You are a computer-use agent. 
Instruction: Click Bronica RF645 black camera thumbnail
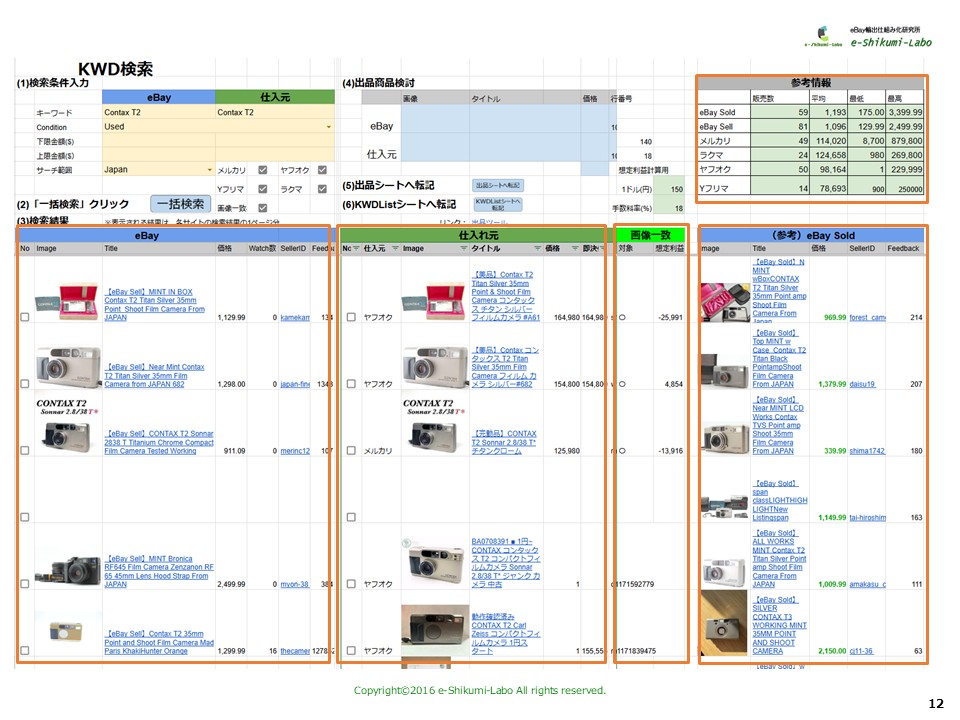[x=68, y=570]
